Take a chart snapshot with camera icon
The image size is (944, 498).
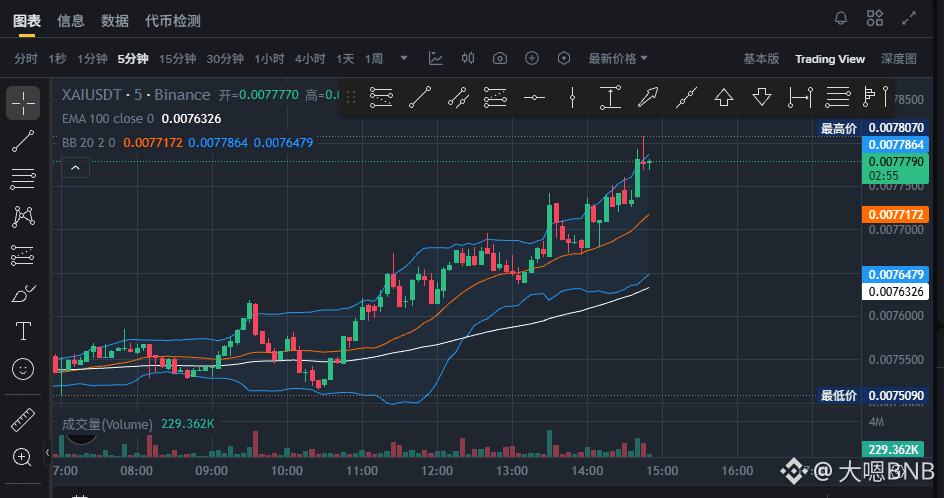click(x=500, y=58)
